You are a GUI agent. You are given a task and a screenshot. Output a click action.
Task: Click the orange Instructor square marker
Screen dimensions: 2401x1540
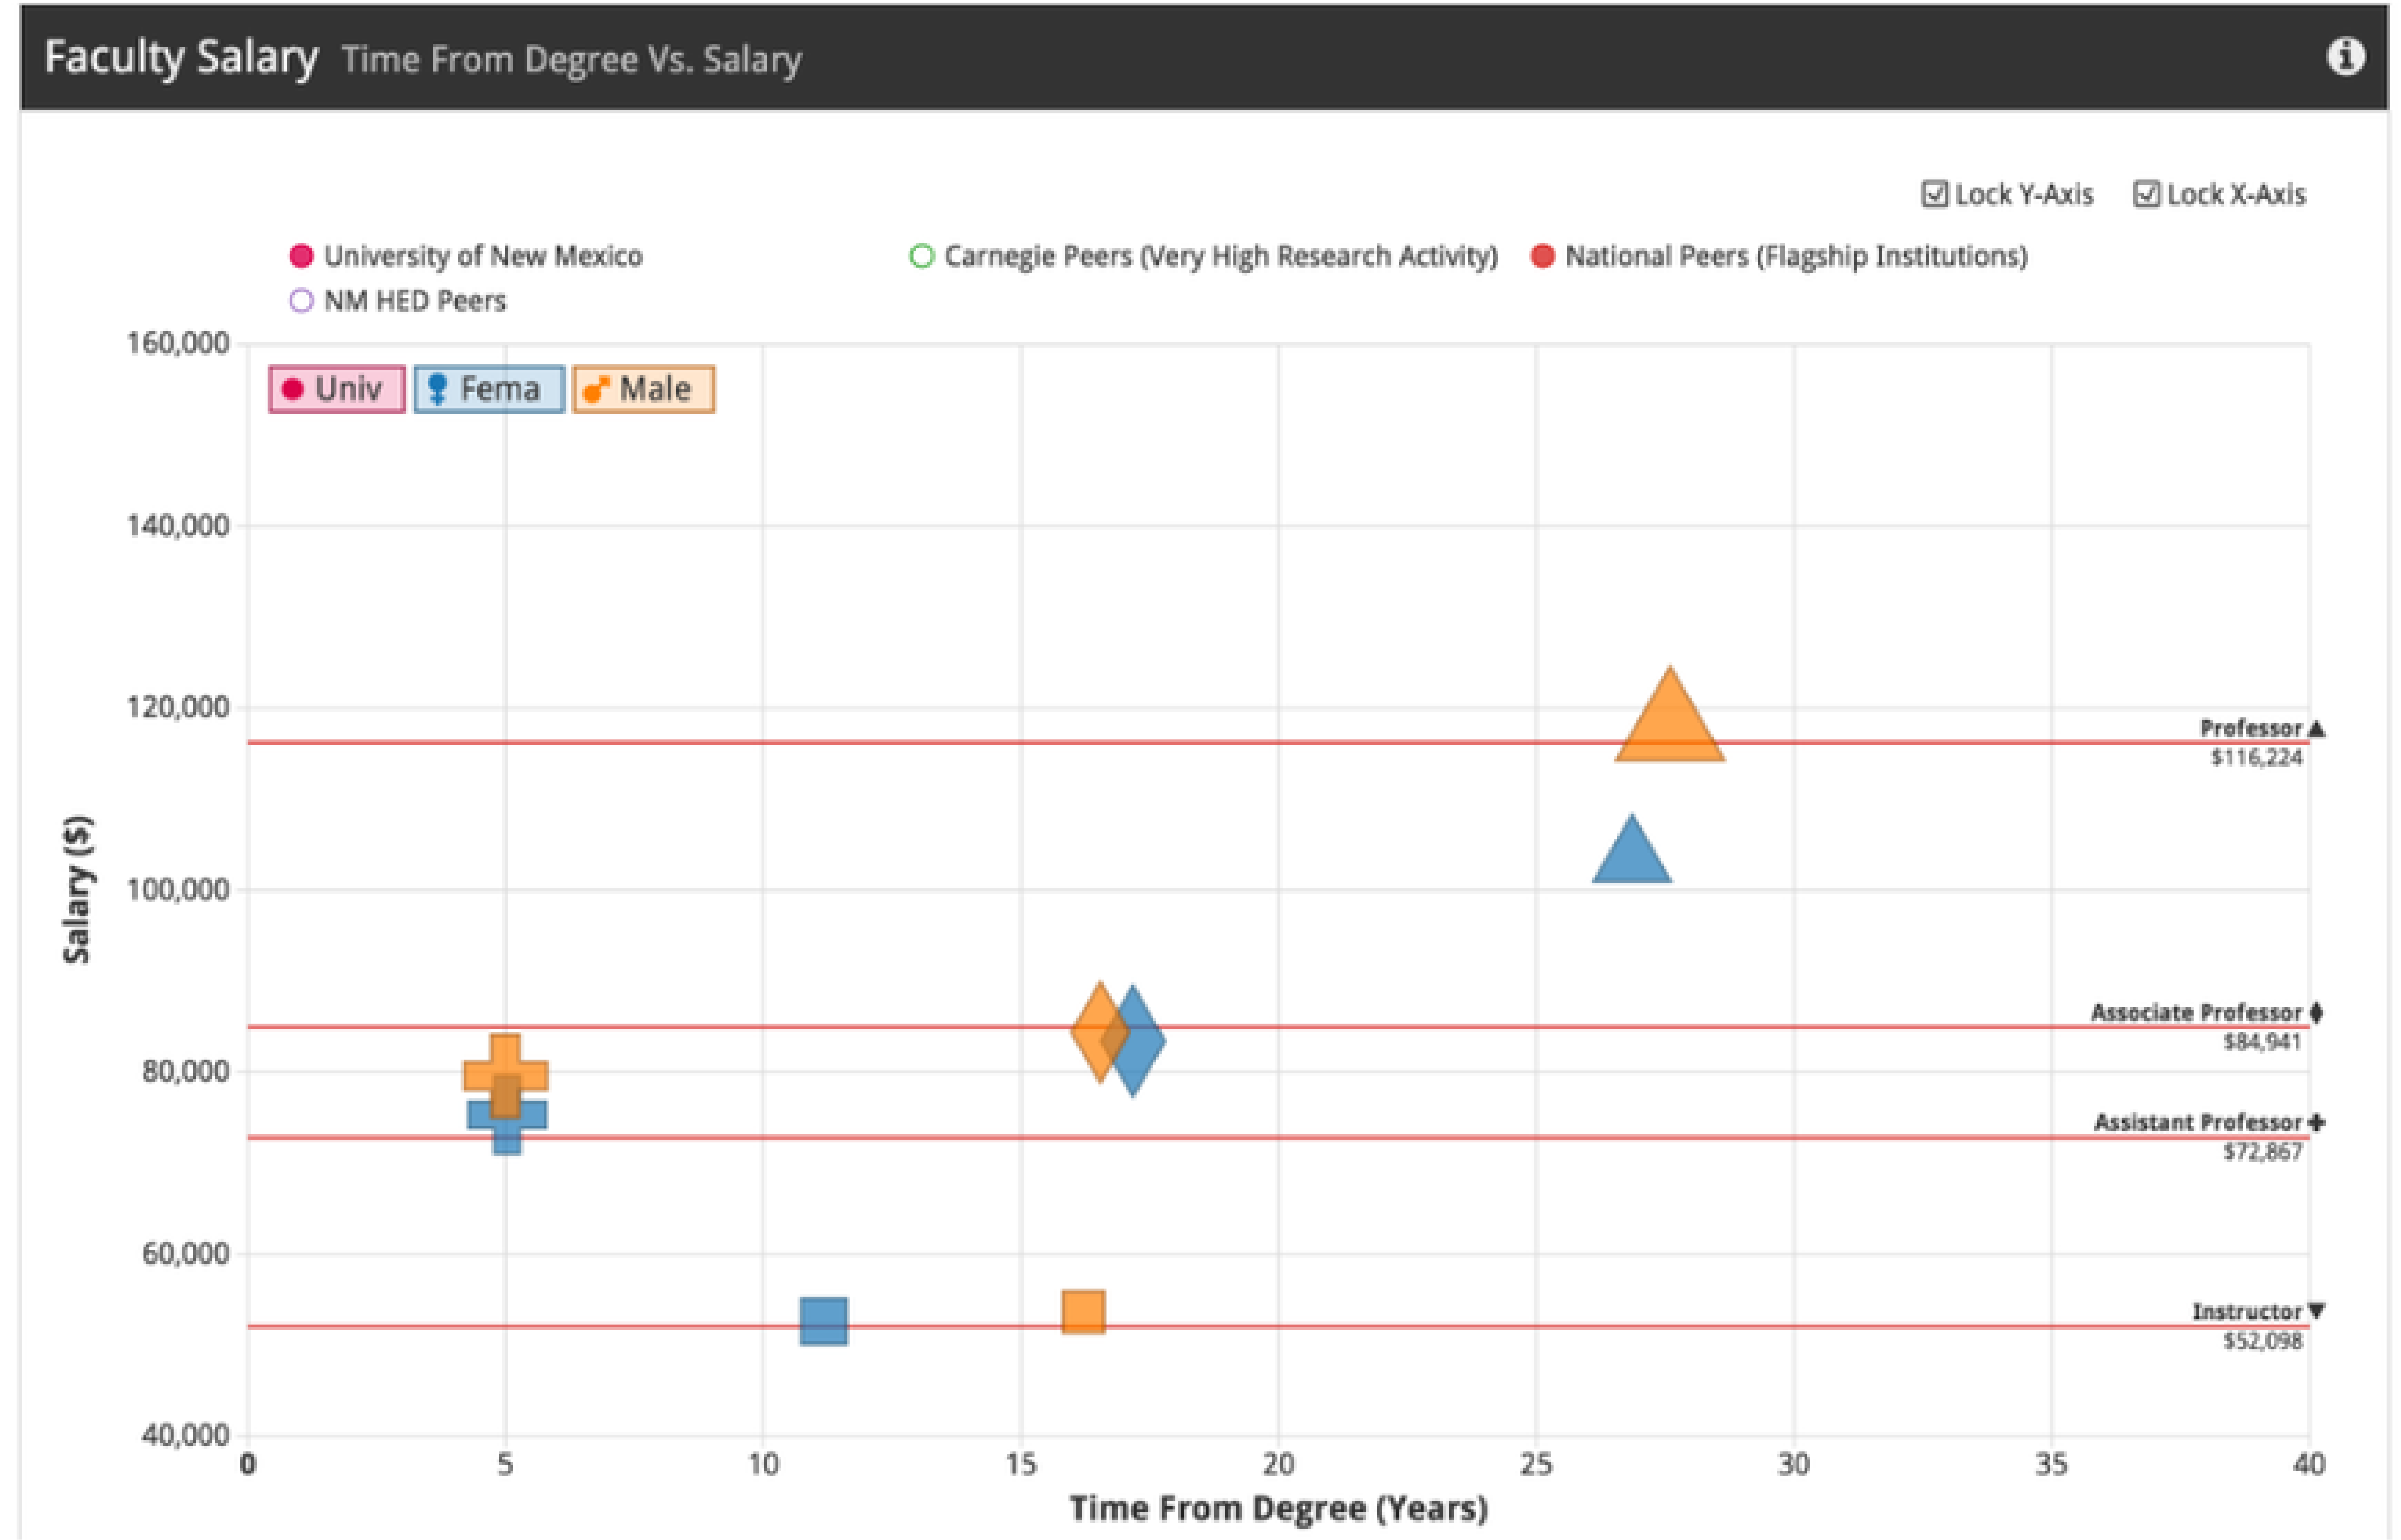coord(1083,1312)
